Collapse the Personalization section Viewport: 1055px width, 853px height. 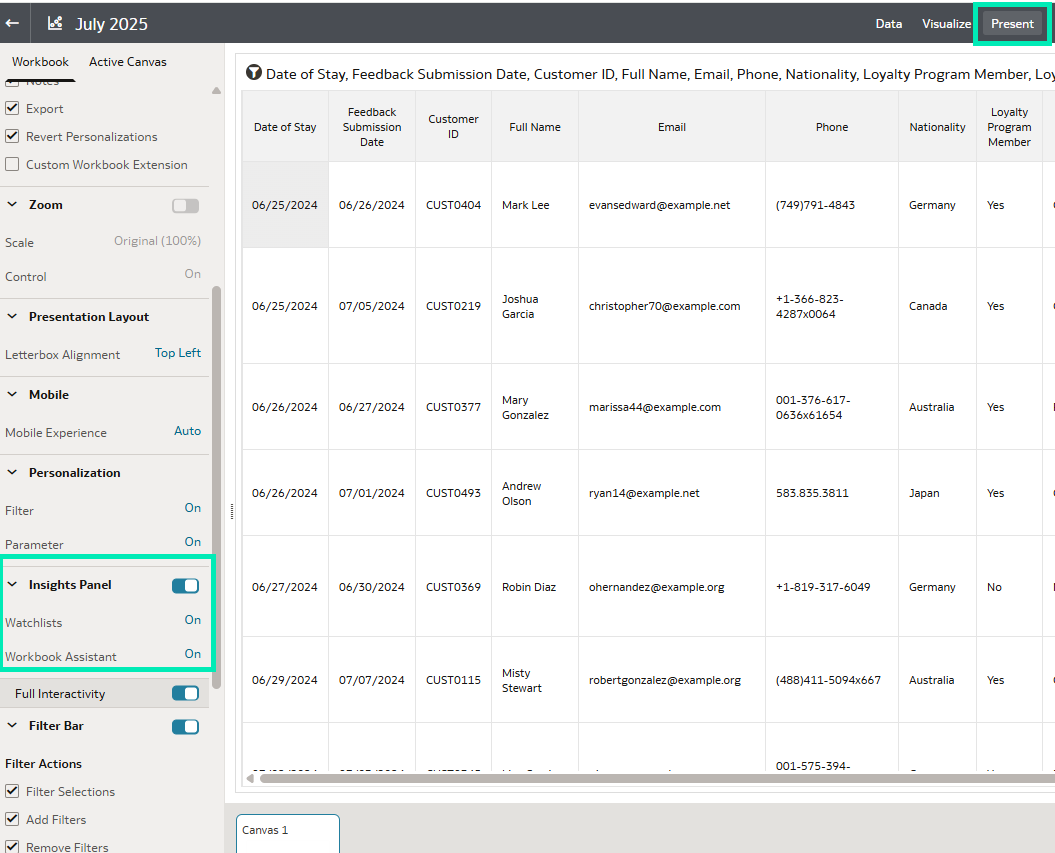point(13,473)
